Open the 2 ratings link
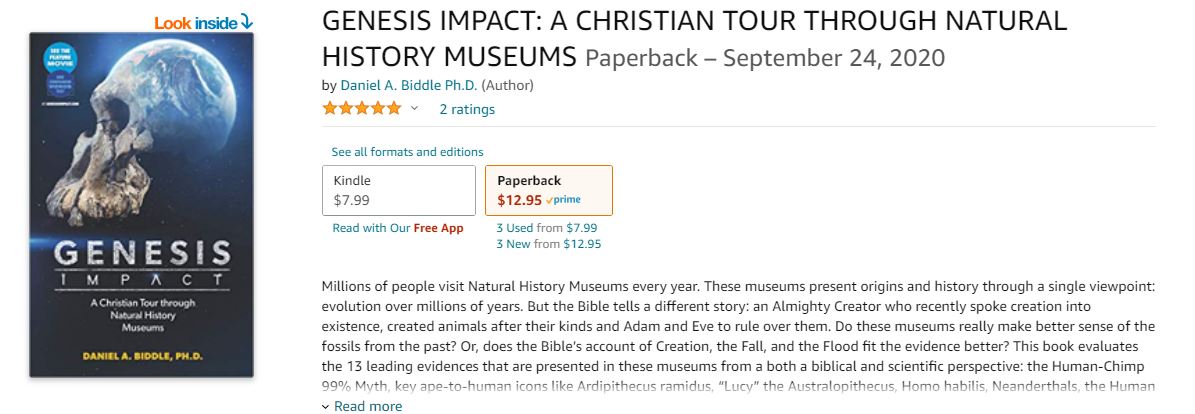This screenshot has height=414, width=1195. pos(467,109)
